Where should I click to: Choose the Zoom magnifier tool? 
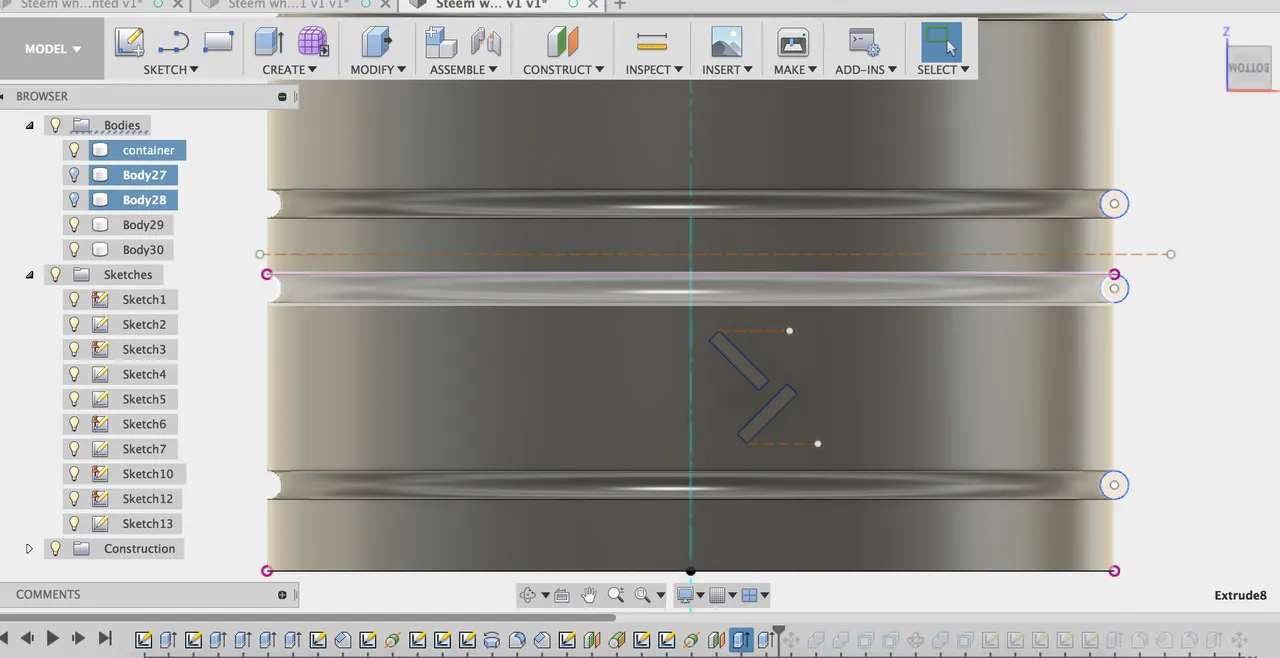pos(616,595)
